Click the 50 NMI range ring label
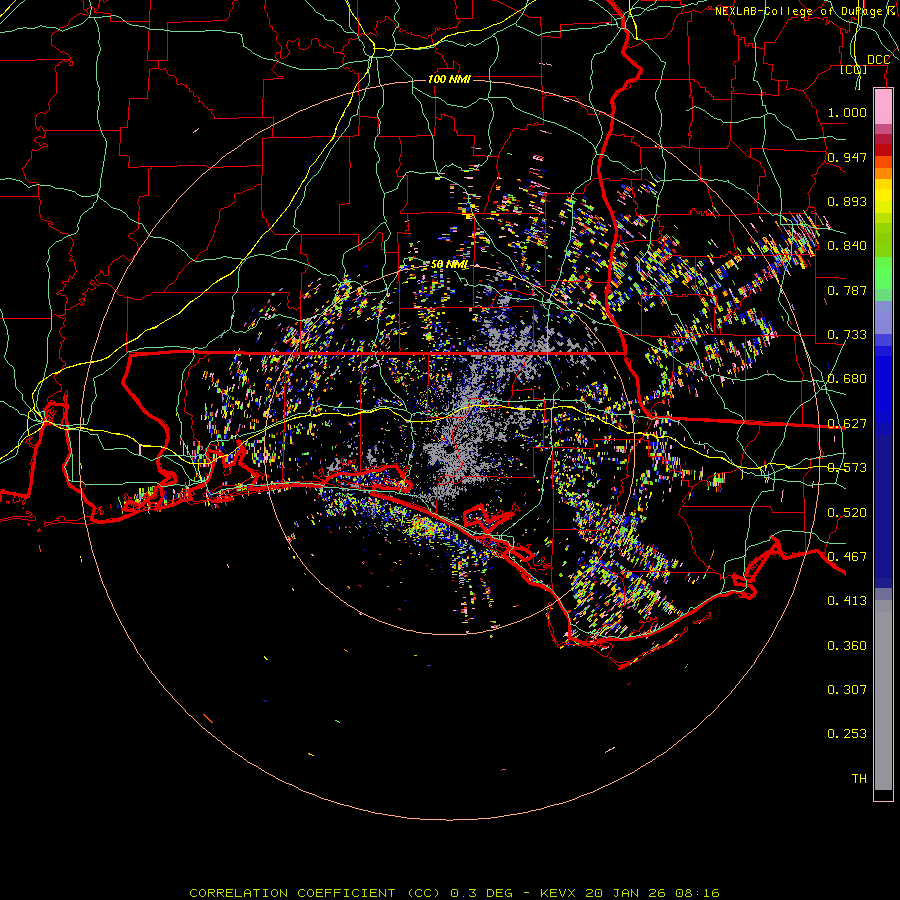Viewport: 900px width, 900px height. point(449,265)
